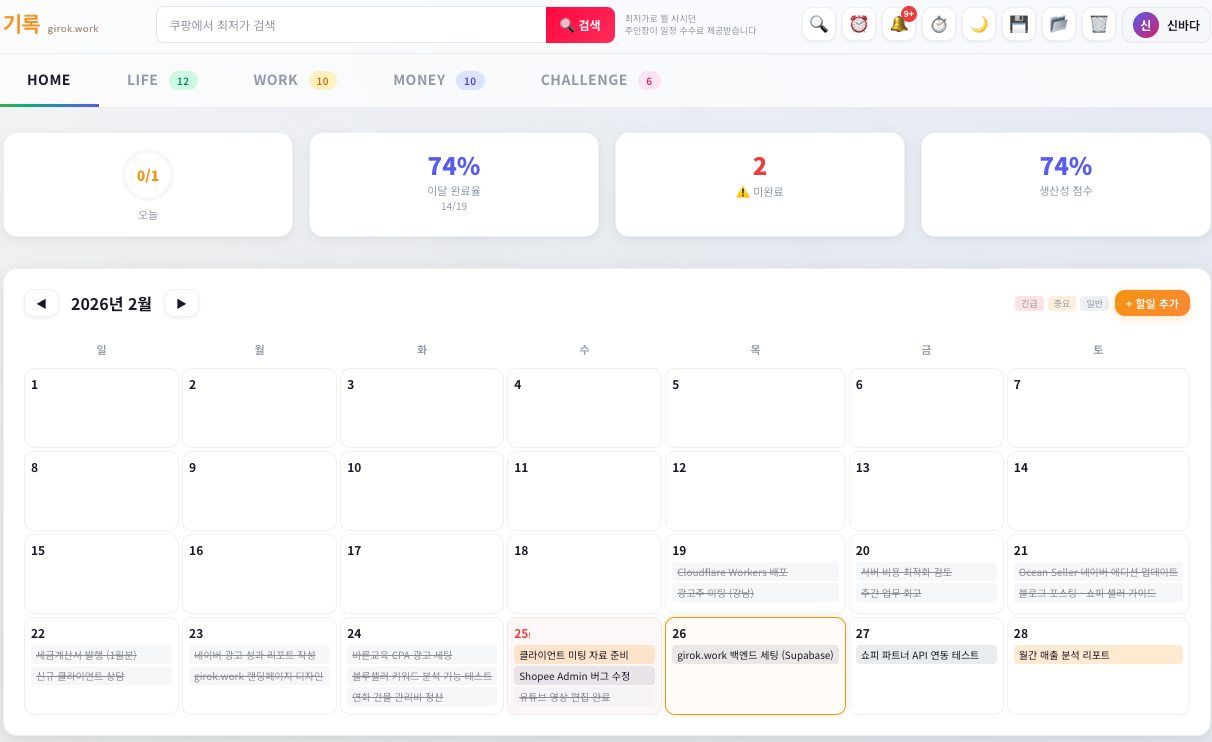This screenshot has height=742, width=1212.
Task: View notifications via the bell icon
Action: [x=899, y=24]
